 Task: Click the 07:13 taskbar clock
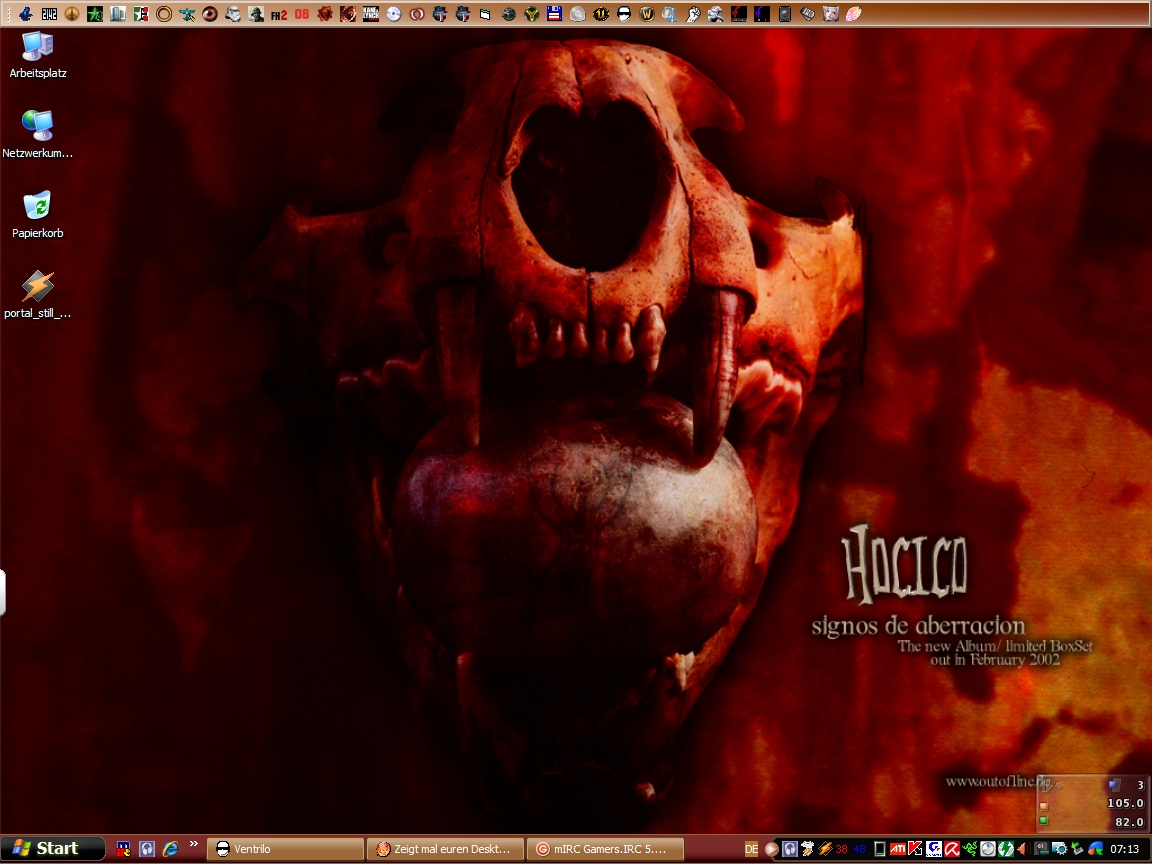(x=1125, y=849)
